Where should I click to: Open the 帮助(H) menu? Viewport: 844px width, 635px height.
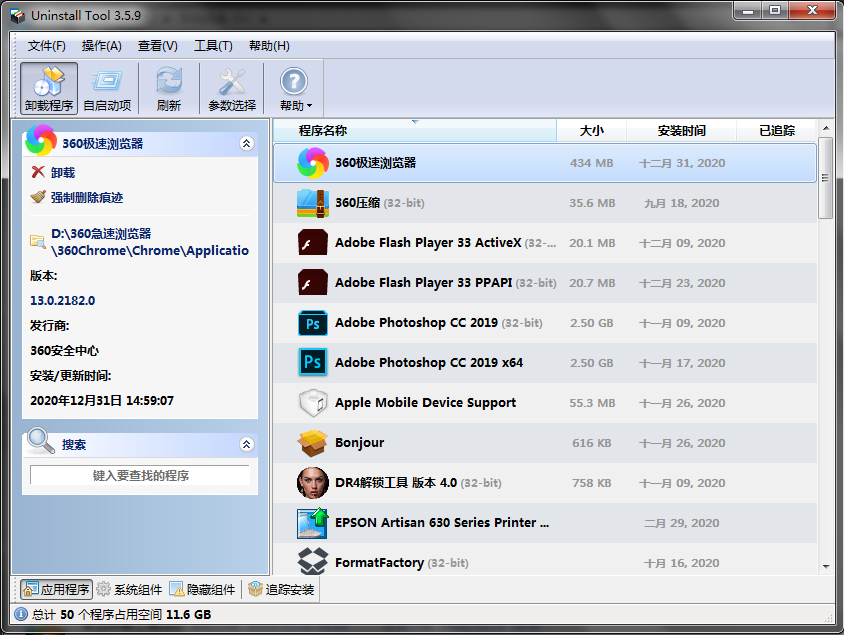pos(269,46)
